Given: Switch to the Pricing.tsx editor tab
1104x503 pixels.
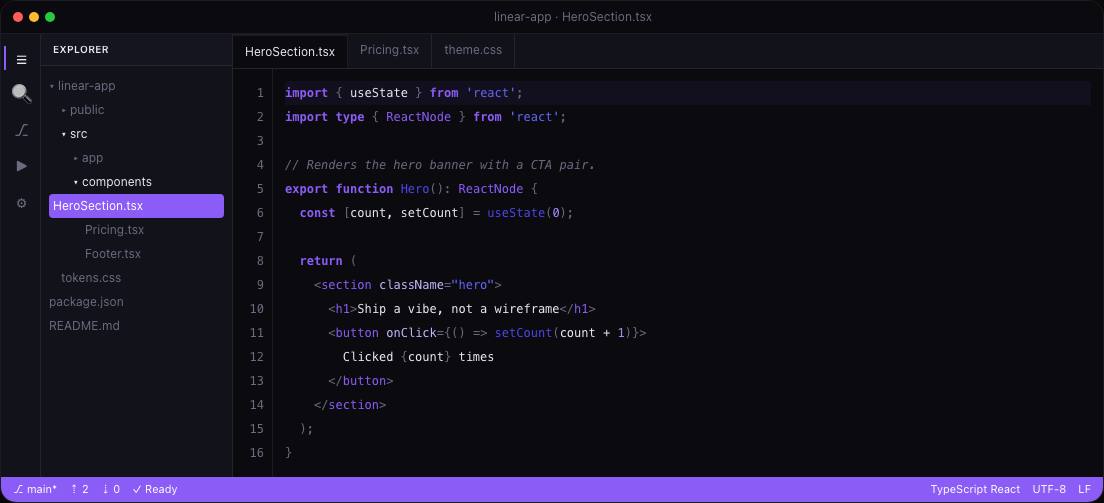Looking at the screenshot, I should [x=389, y=50].
